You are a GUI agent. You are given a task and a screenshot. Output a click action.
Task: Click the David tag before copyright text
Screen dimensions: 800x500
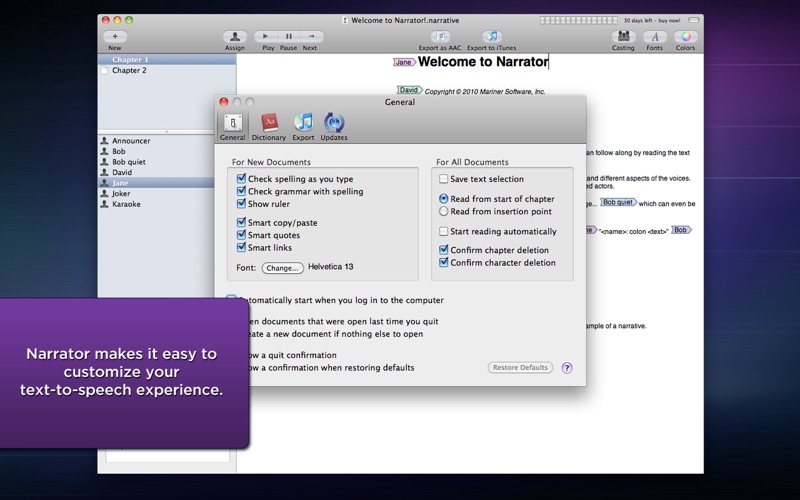pyautogui.click(x=410, y=90)
